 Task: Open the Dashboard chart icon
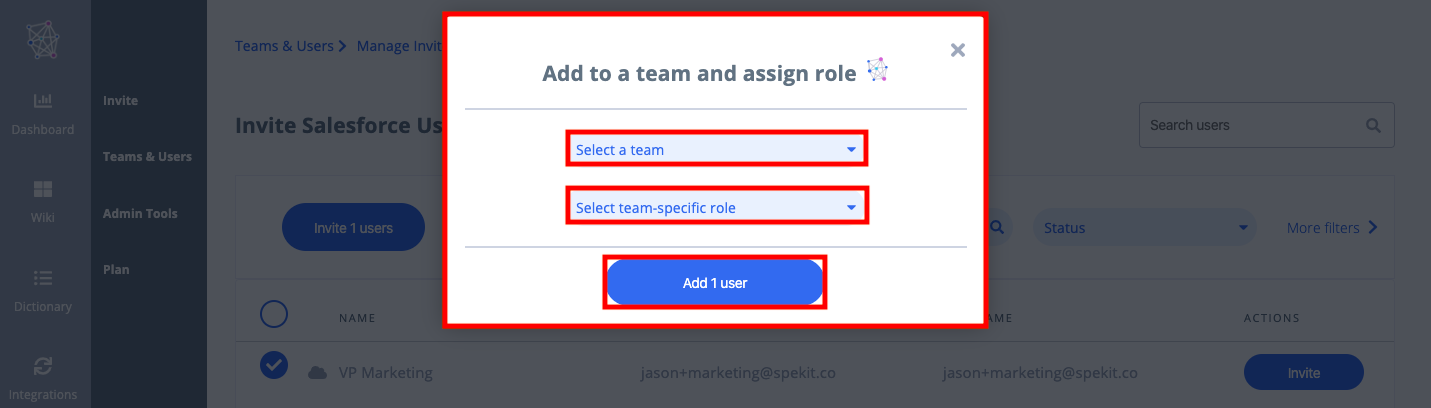[x=43, y=100]
